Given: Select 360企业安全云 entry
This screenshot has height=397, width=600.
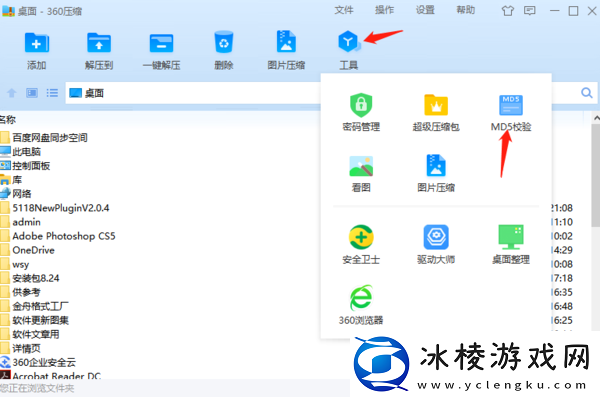Looking at the screenshot, I should tap(38, 363).
